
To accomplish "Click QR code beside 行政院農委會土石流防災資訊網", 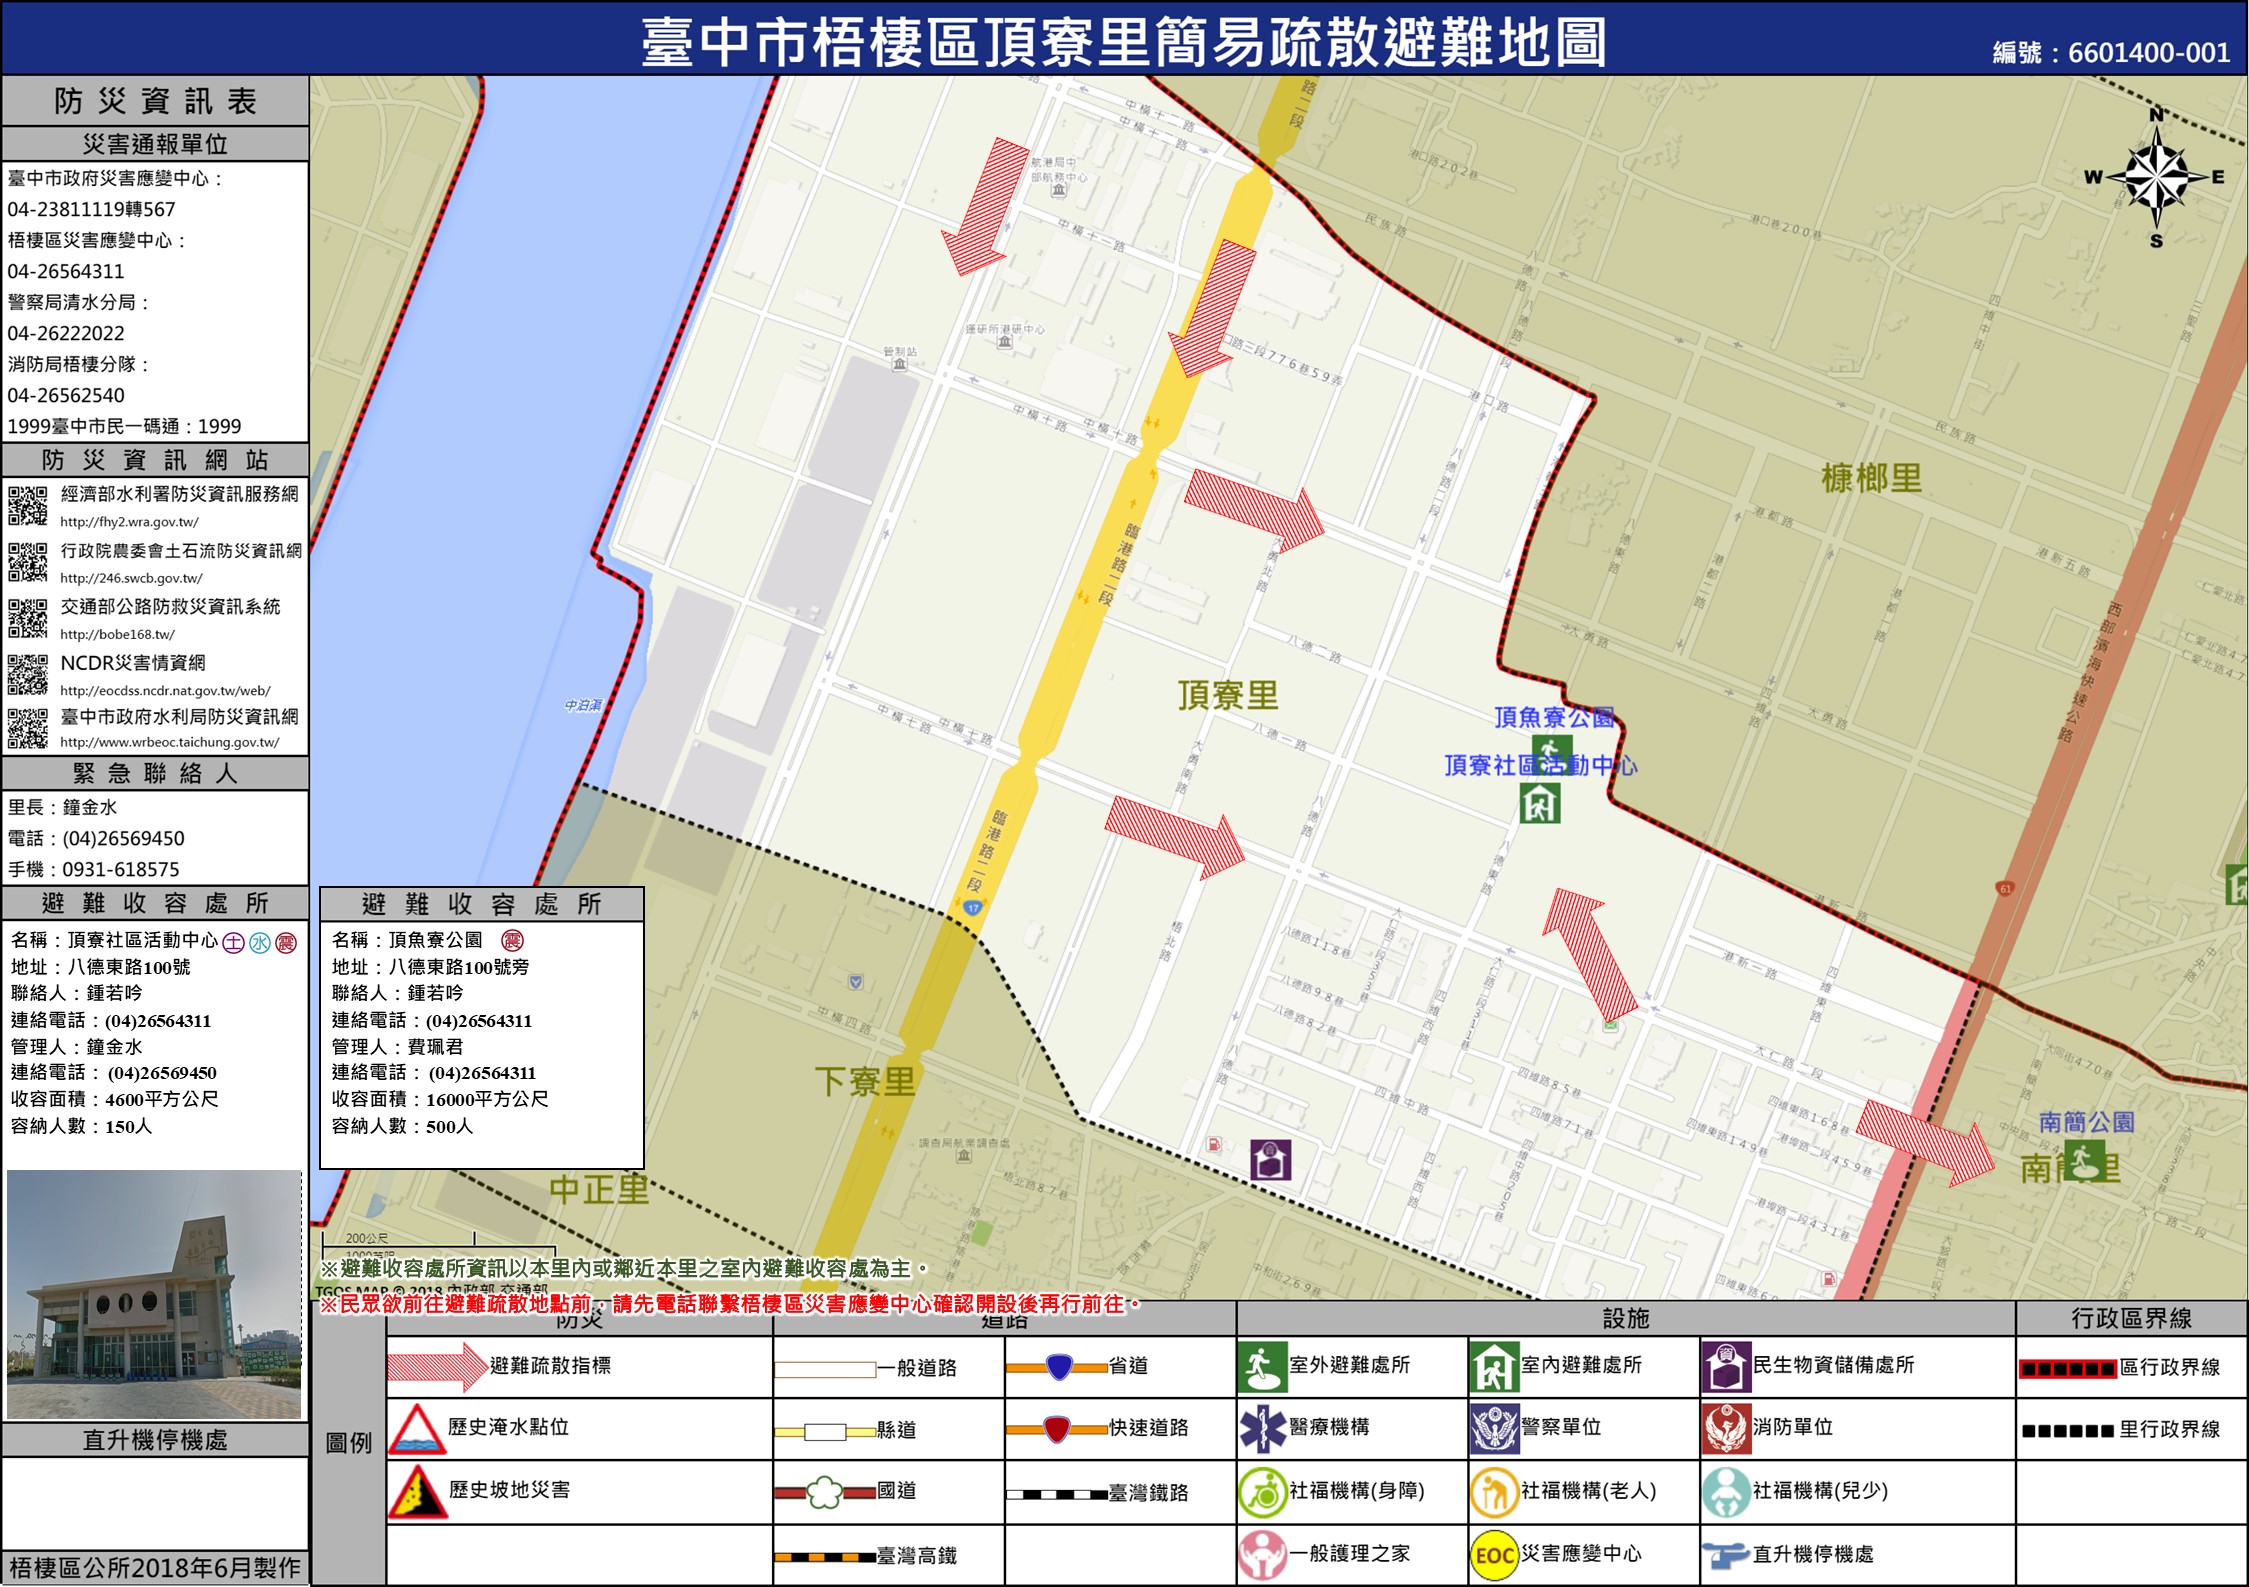I will [x=27, y=562].
